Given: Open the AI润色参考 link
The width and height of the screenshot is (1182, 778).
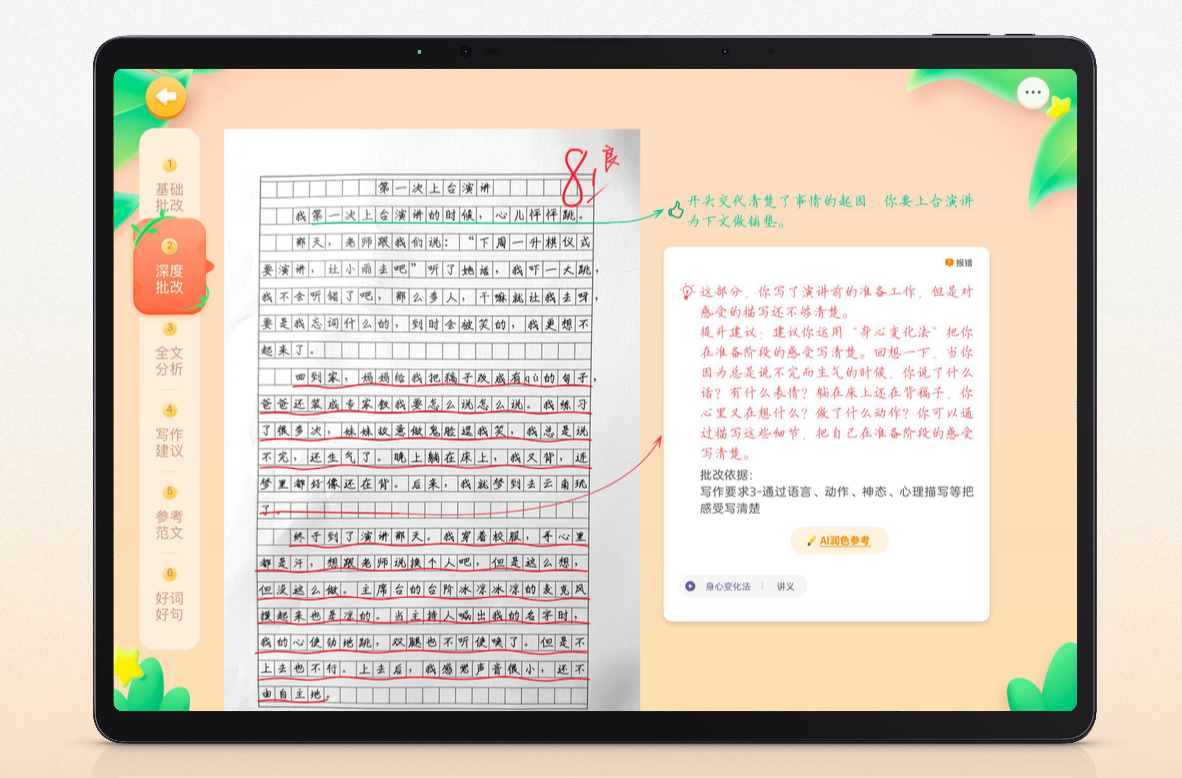Looking at the screenshot, I should click(844, 541).
